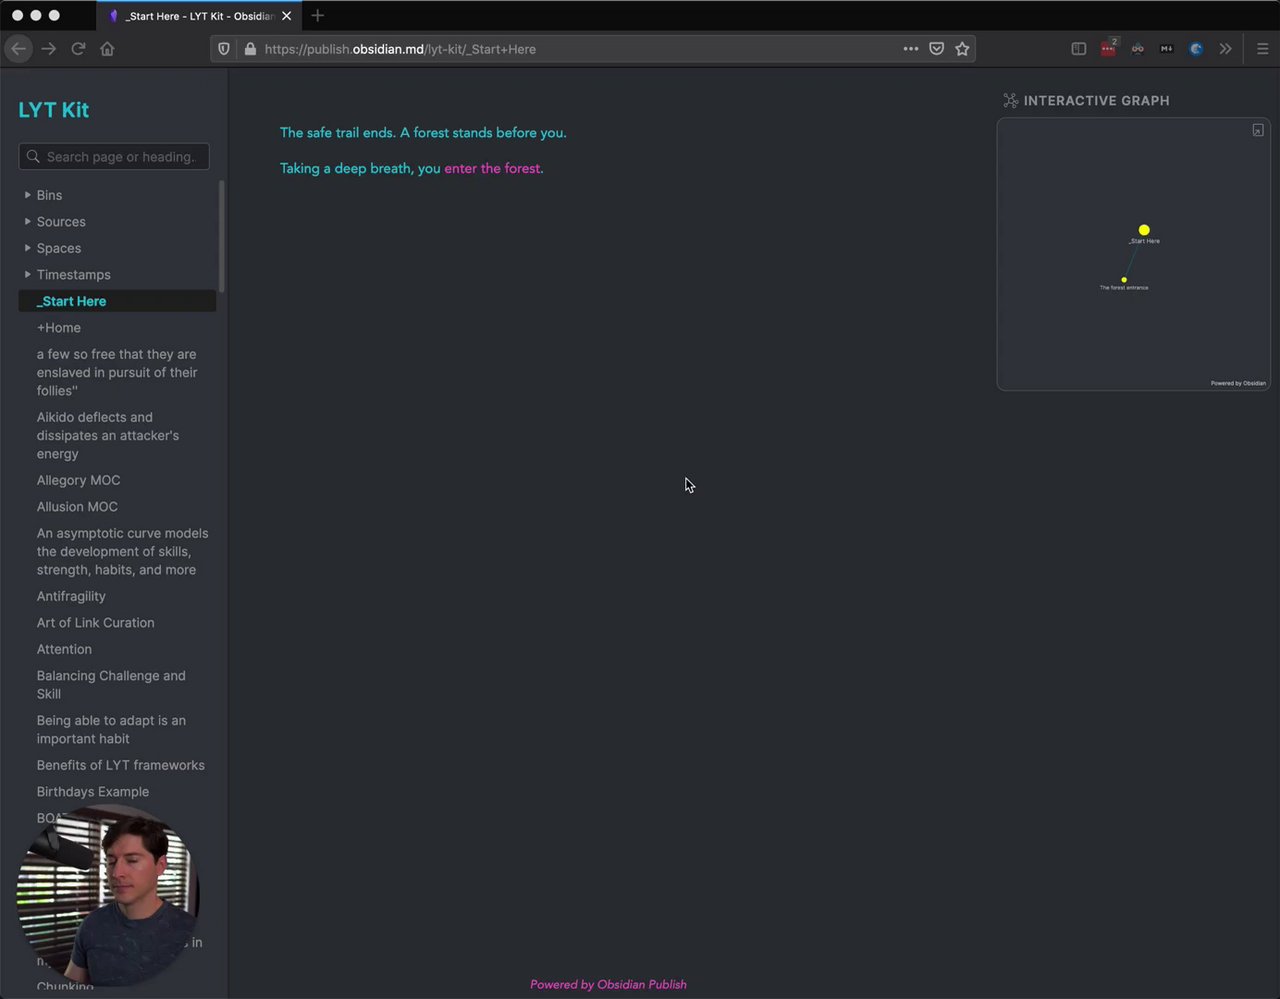This screenshot has width=1280, height=999.
Task: Open the red extension with badge 2
Action: click(x=1108, y=48)
